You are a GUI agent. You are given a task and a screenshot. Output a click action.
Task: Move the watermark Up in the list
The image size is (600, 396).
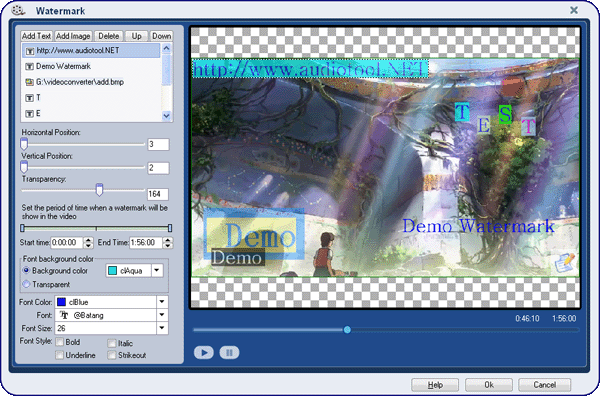137,36
